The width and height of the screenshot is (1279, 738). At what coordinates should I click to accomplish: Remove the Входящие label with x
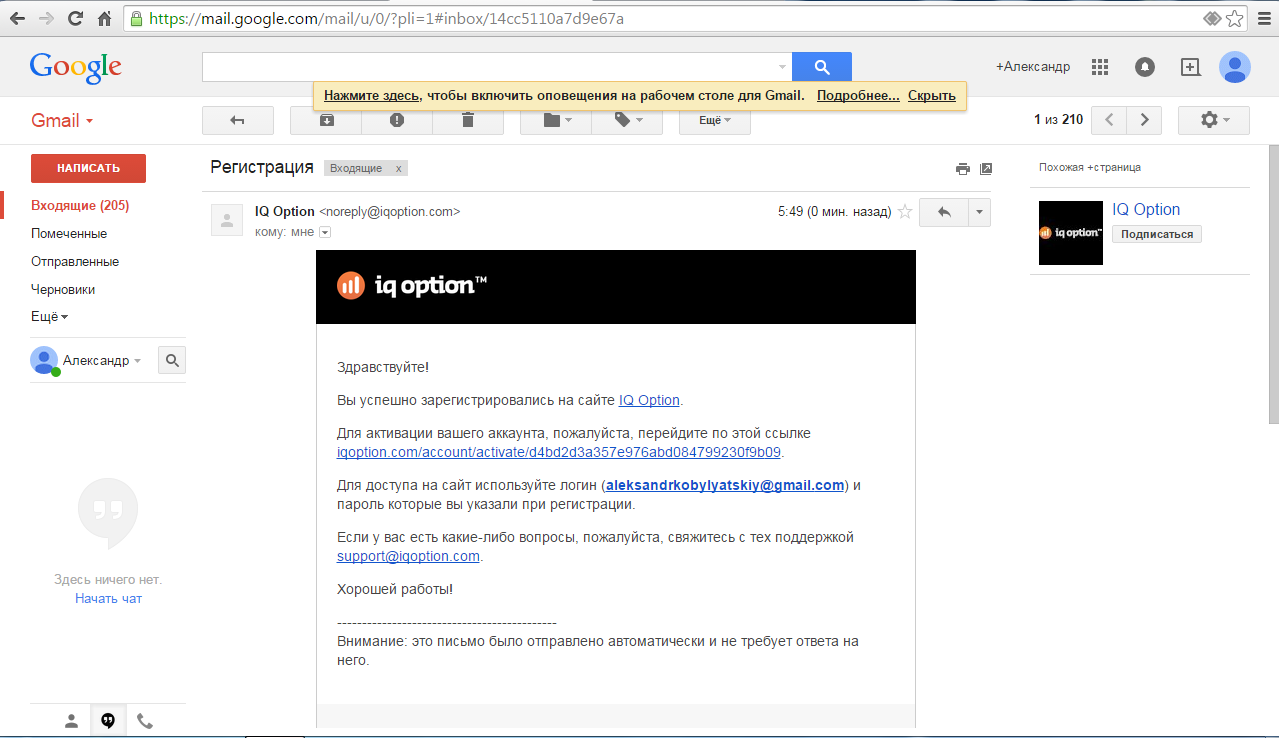coord(399,168)
